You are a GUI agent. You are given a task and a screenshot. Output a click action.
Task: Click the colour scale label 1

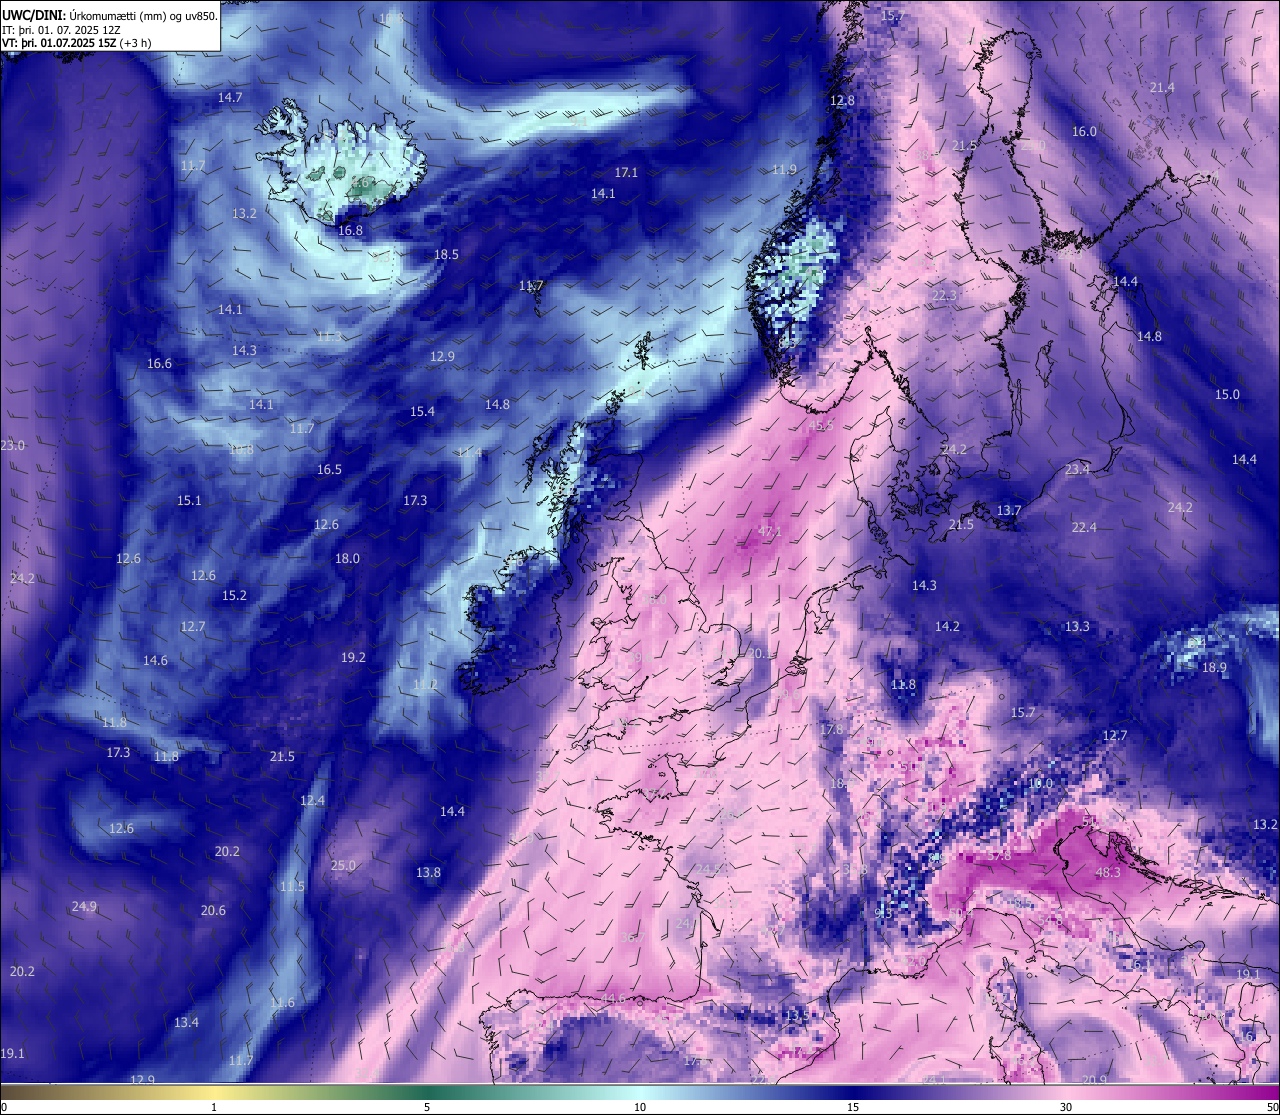click(214, 1107)
